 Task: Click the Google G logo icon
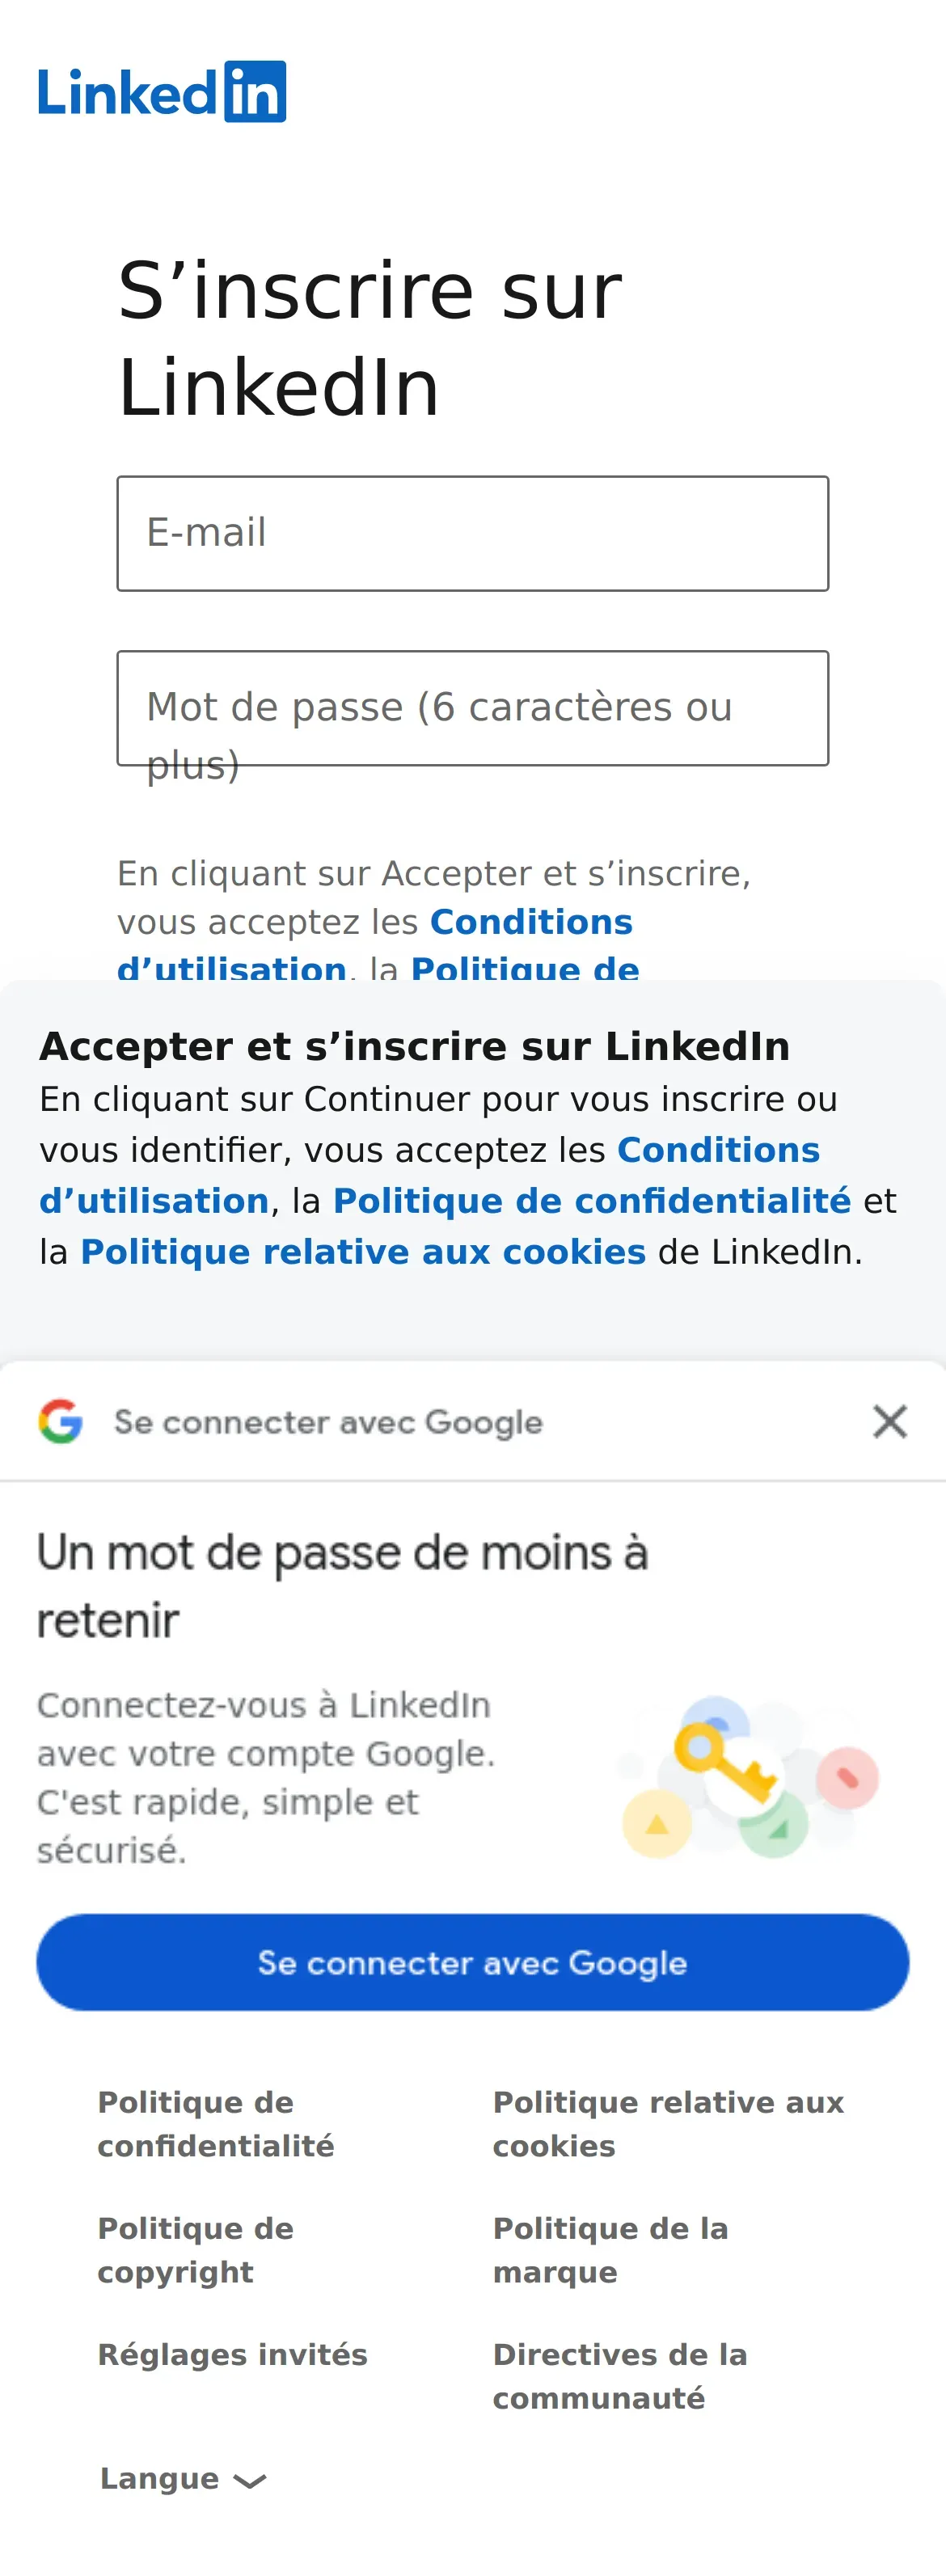60,1421
